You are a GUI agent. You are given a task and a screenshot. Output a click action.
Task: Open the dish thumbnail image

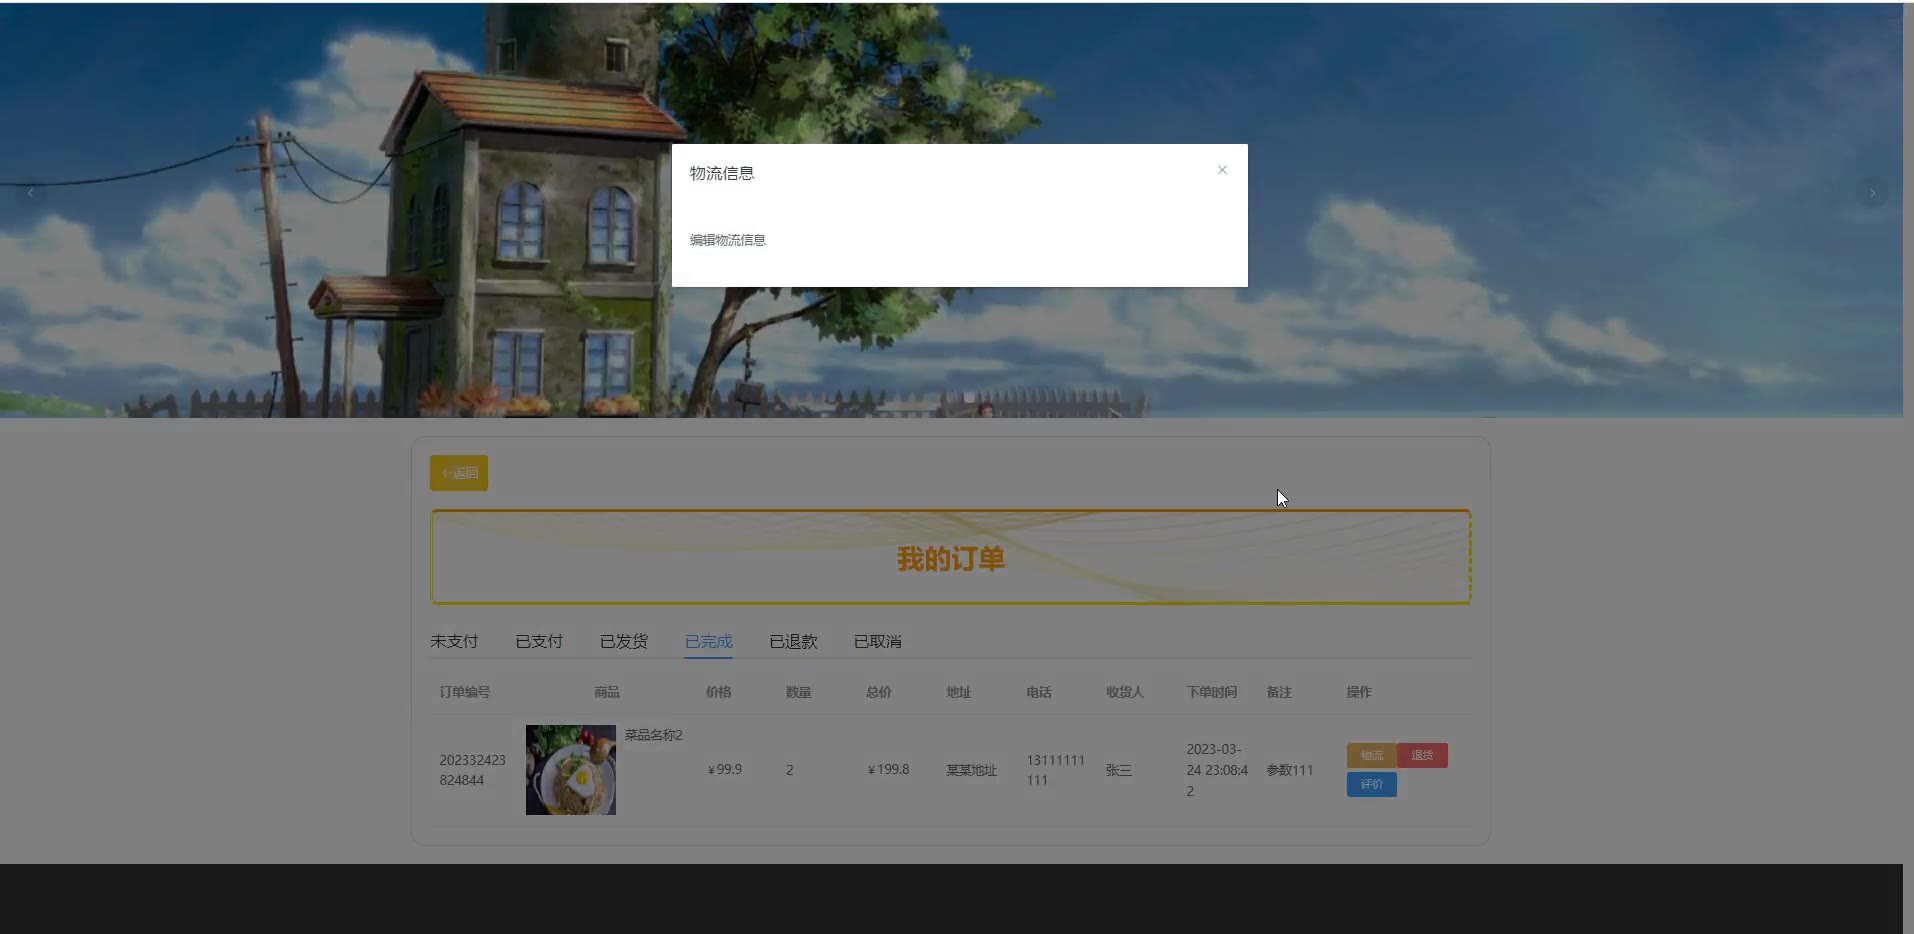coord(571,770)
